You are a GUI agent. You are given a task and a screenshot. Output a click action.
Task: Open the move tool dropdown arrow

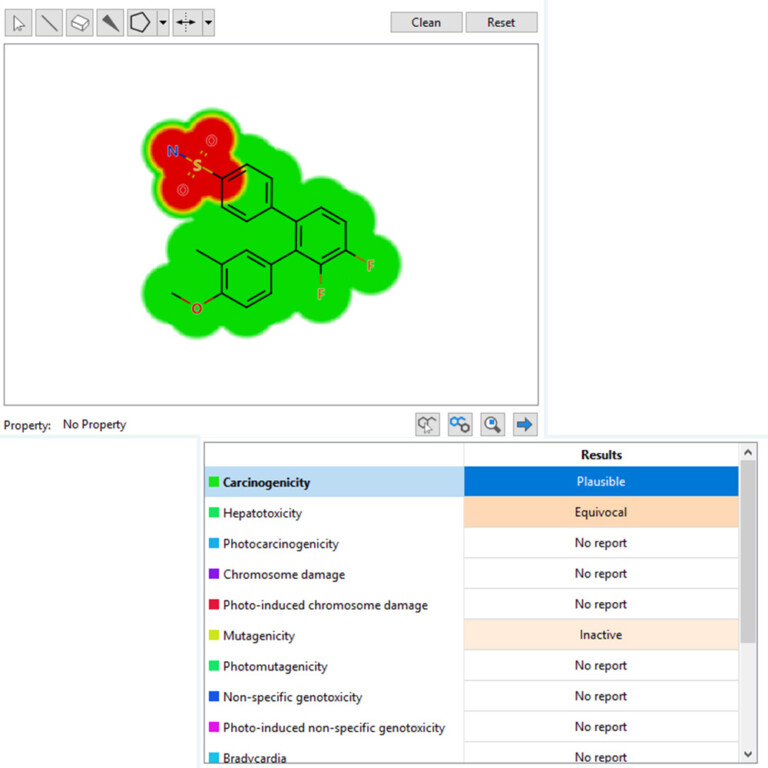point(208,23)
